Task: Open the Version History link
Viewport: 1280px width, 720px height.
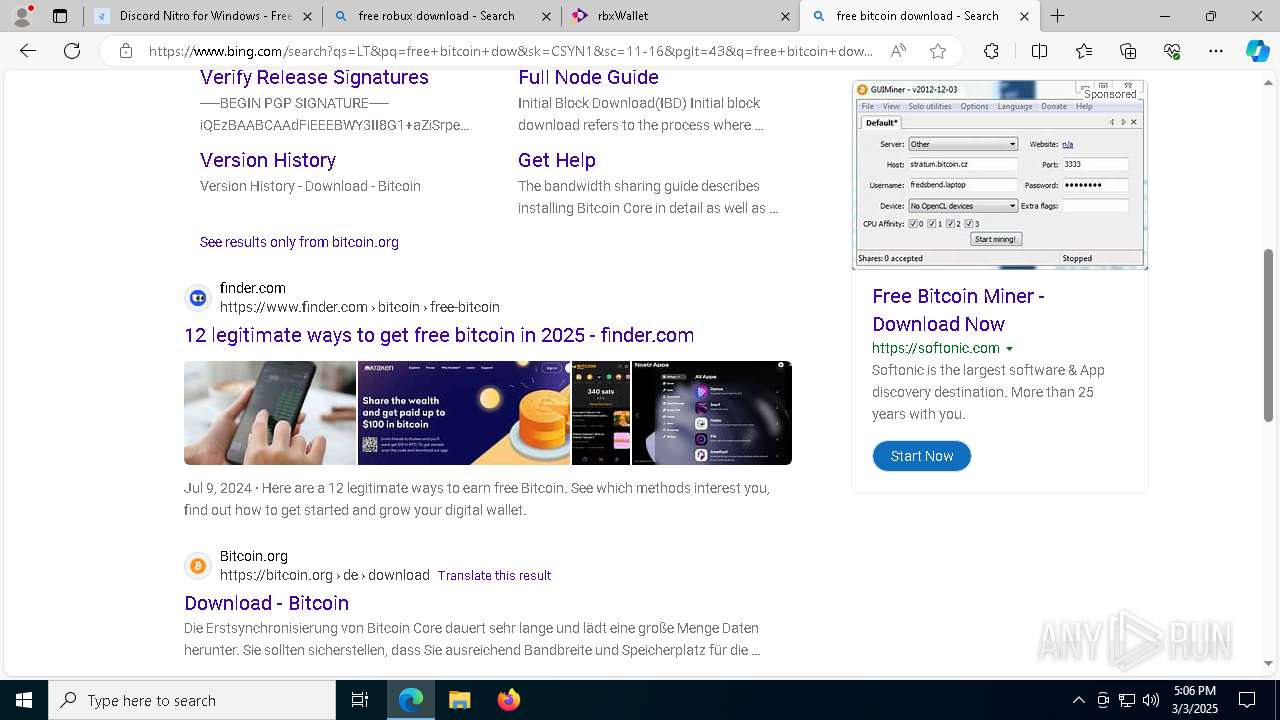Action: click(268, 160)
